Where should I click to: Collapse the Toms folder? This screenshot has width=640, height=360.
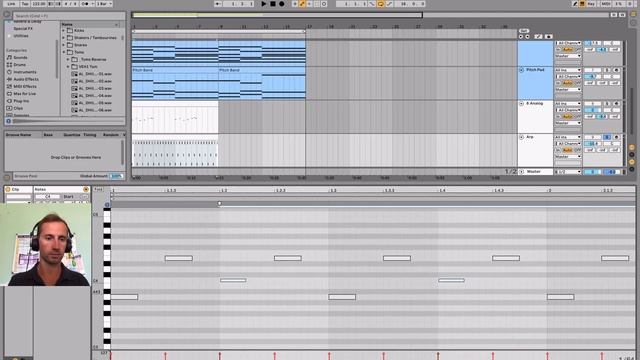(x=64, y=52)
